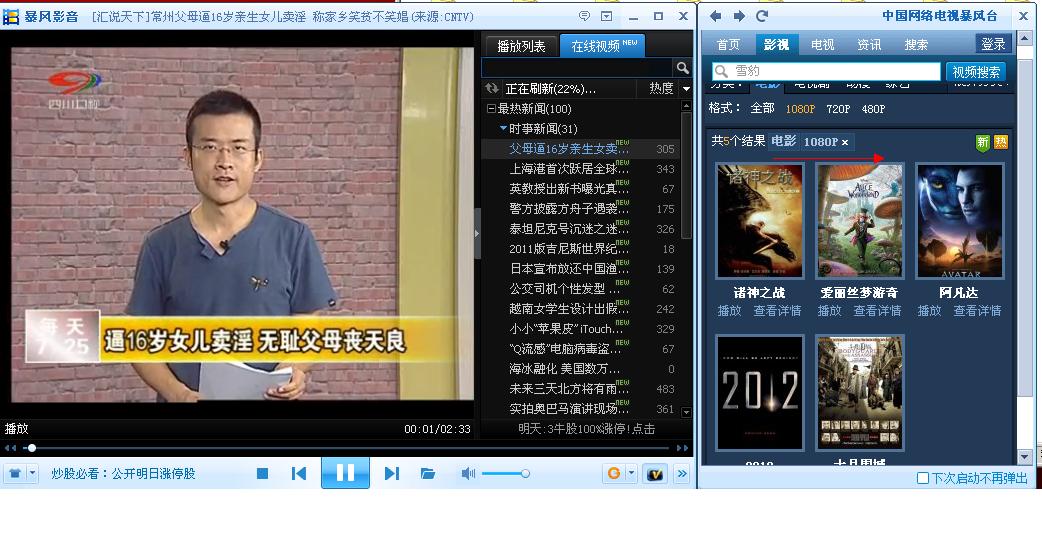Click the playlist scrollbar down arrow

point(686,412)
